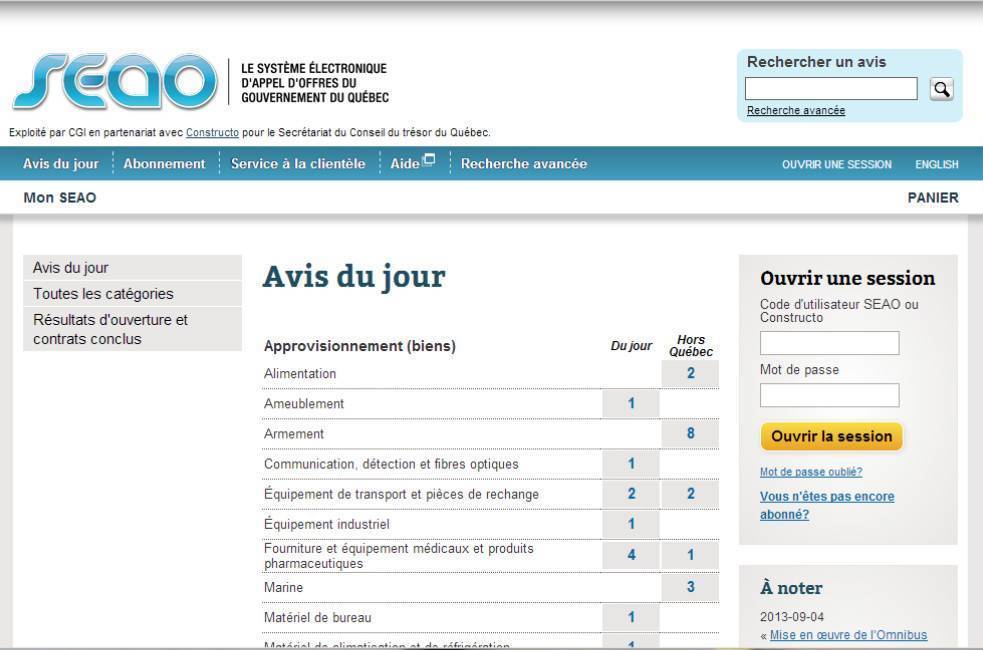
Task: Go to Recherche avancée in navigation bar
Action: [x=524, y=164]
